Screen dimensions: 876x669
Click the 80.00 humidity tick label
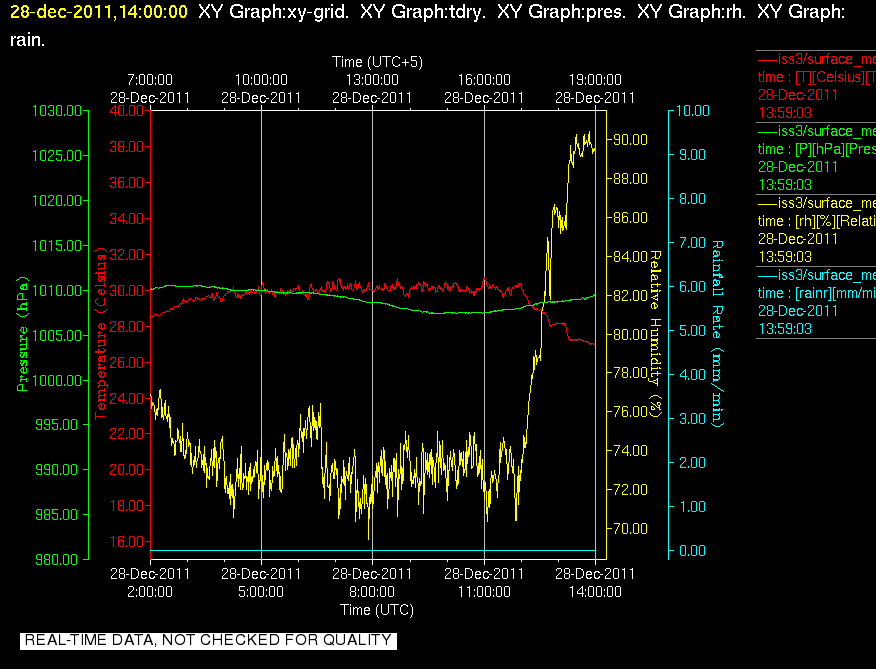[x=631, y=334]
